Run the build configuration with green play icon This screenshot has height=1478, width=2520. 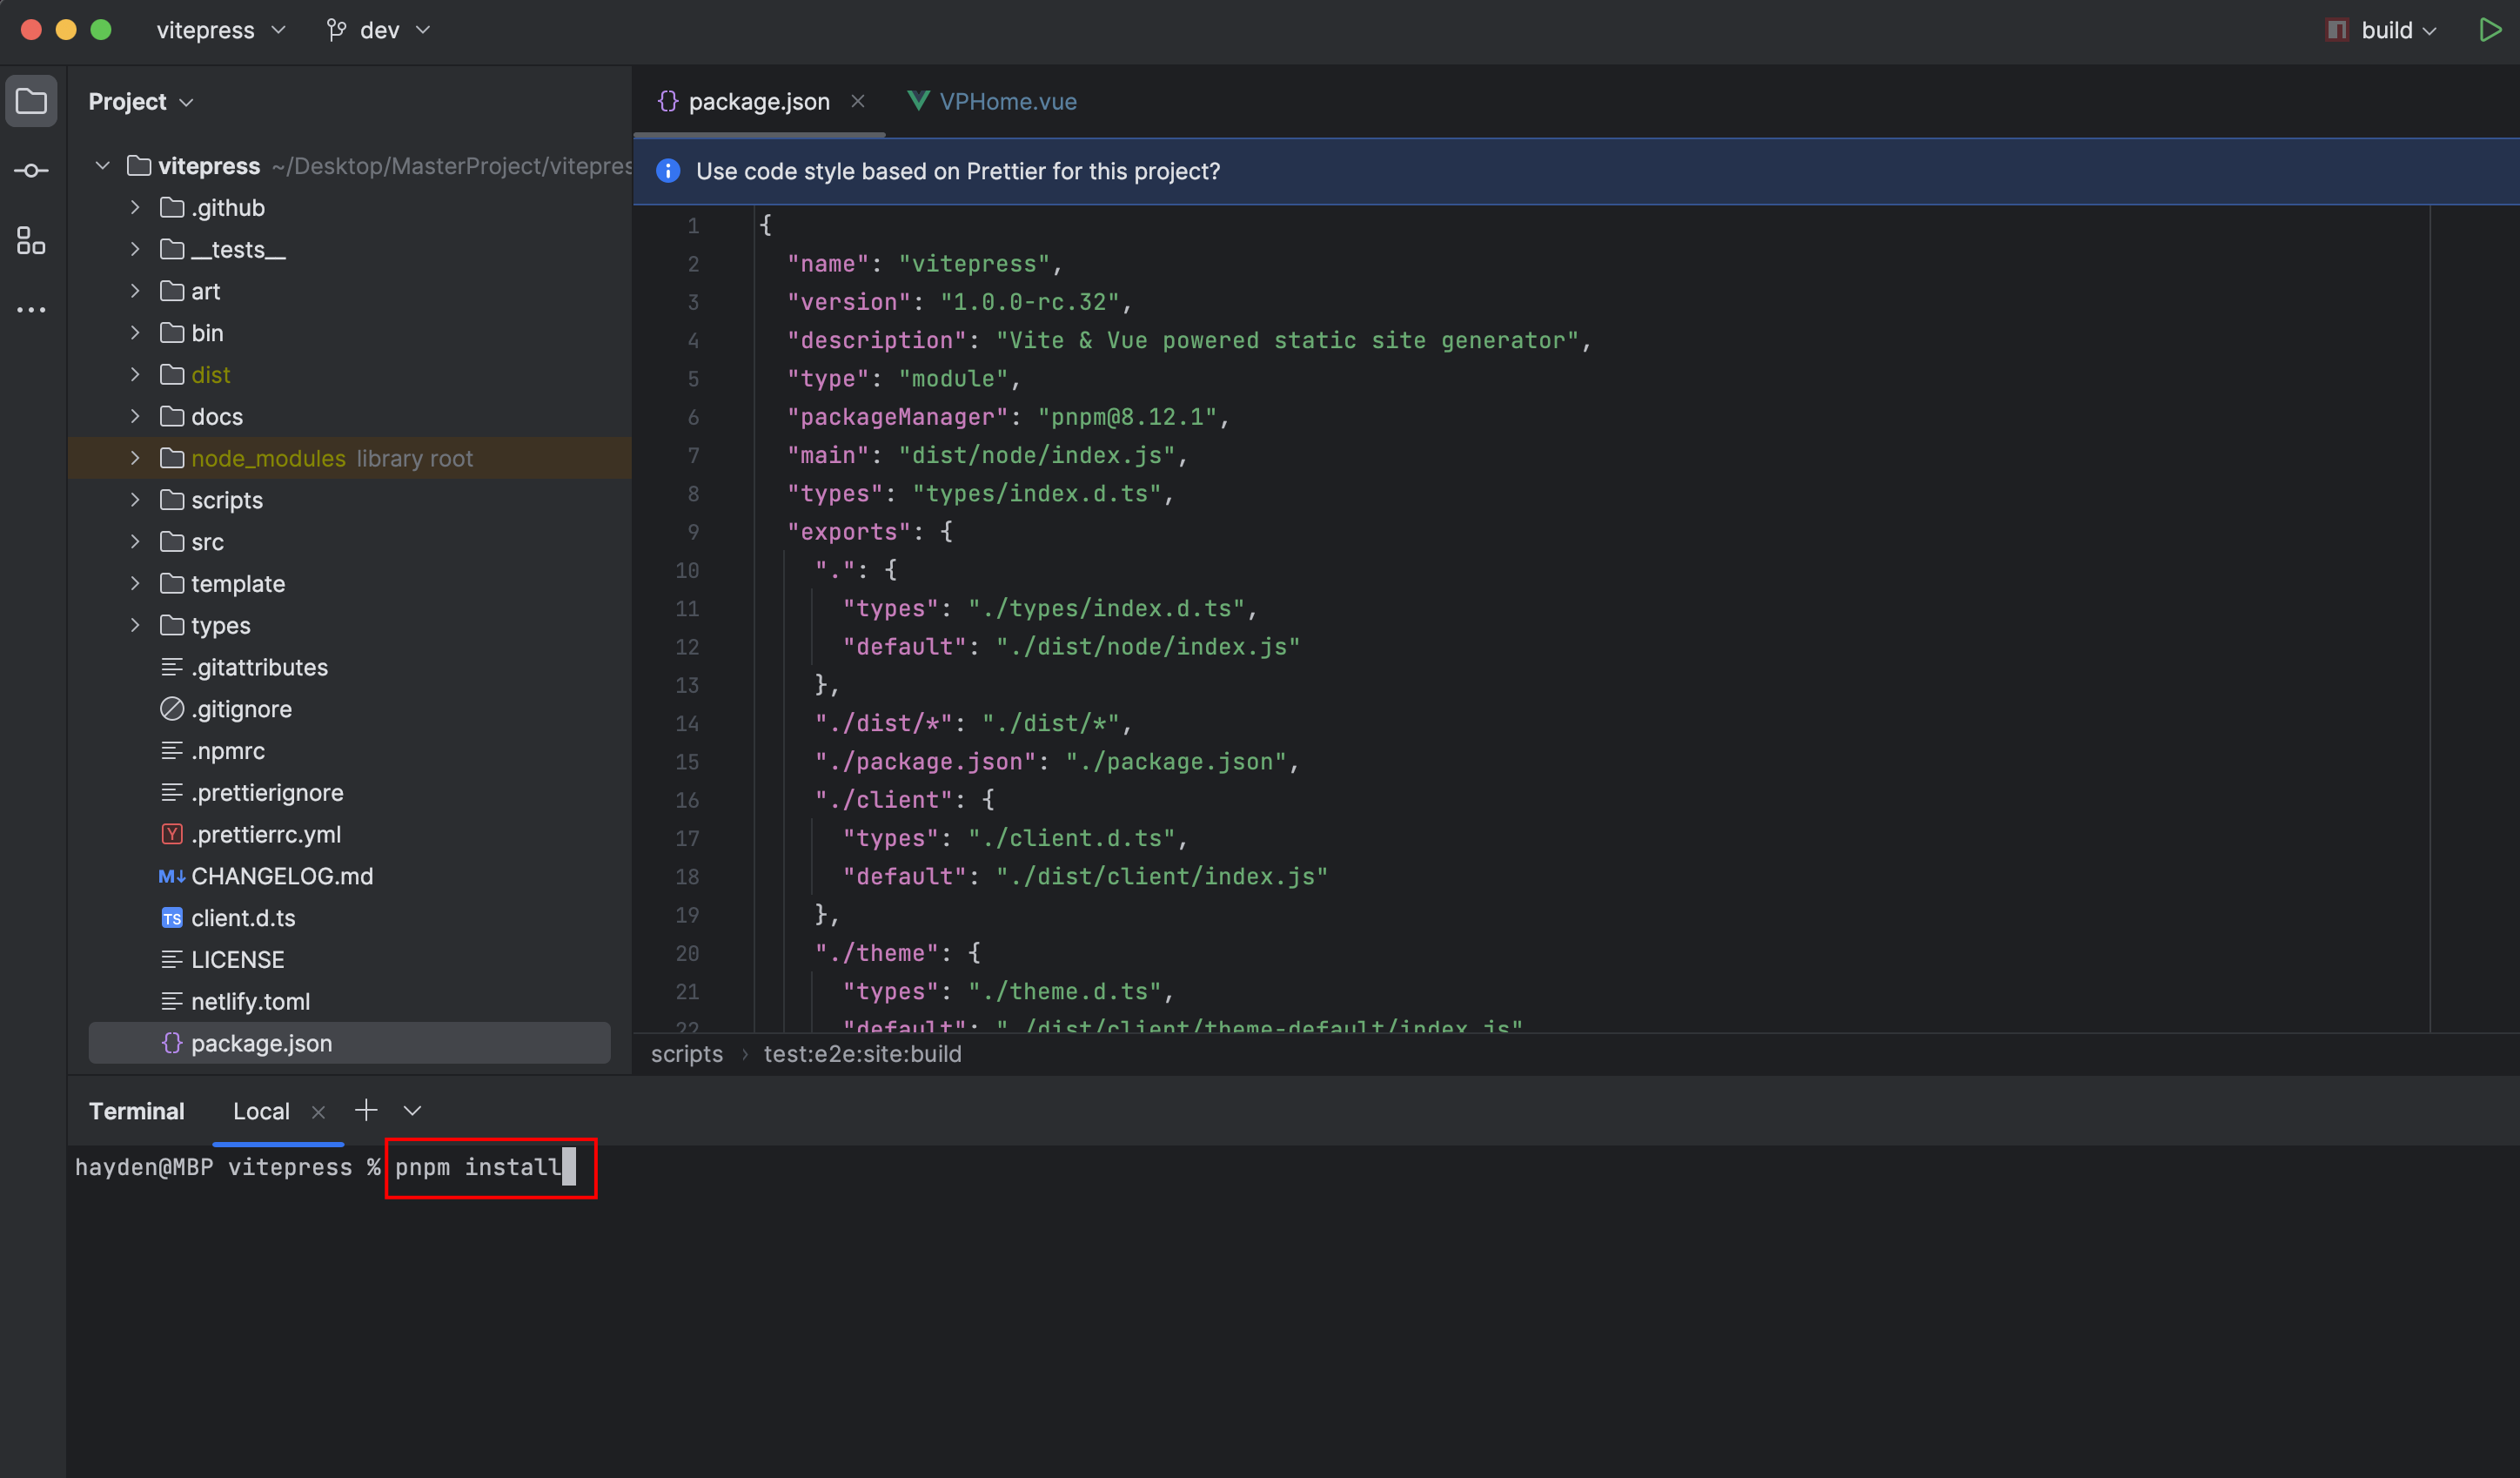tap(2489, 30)
